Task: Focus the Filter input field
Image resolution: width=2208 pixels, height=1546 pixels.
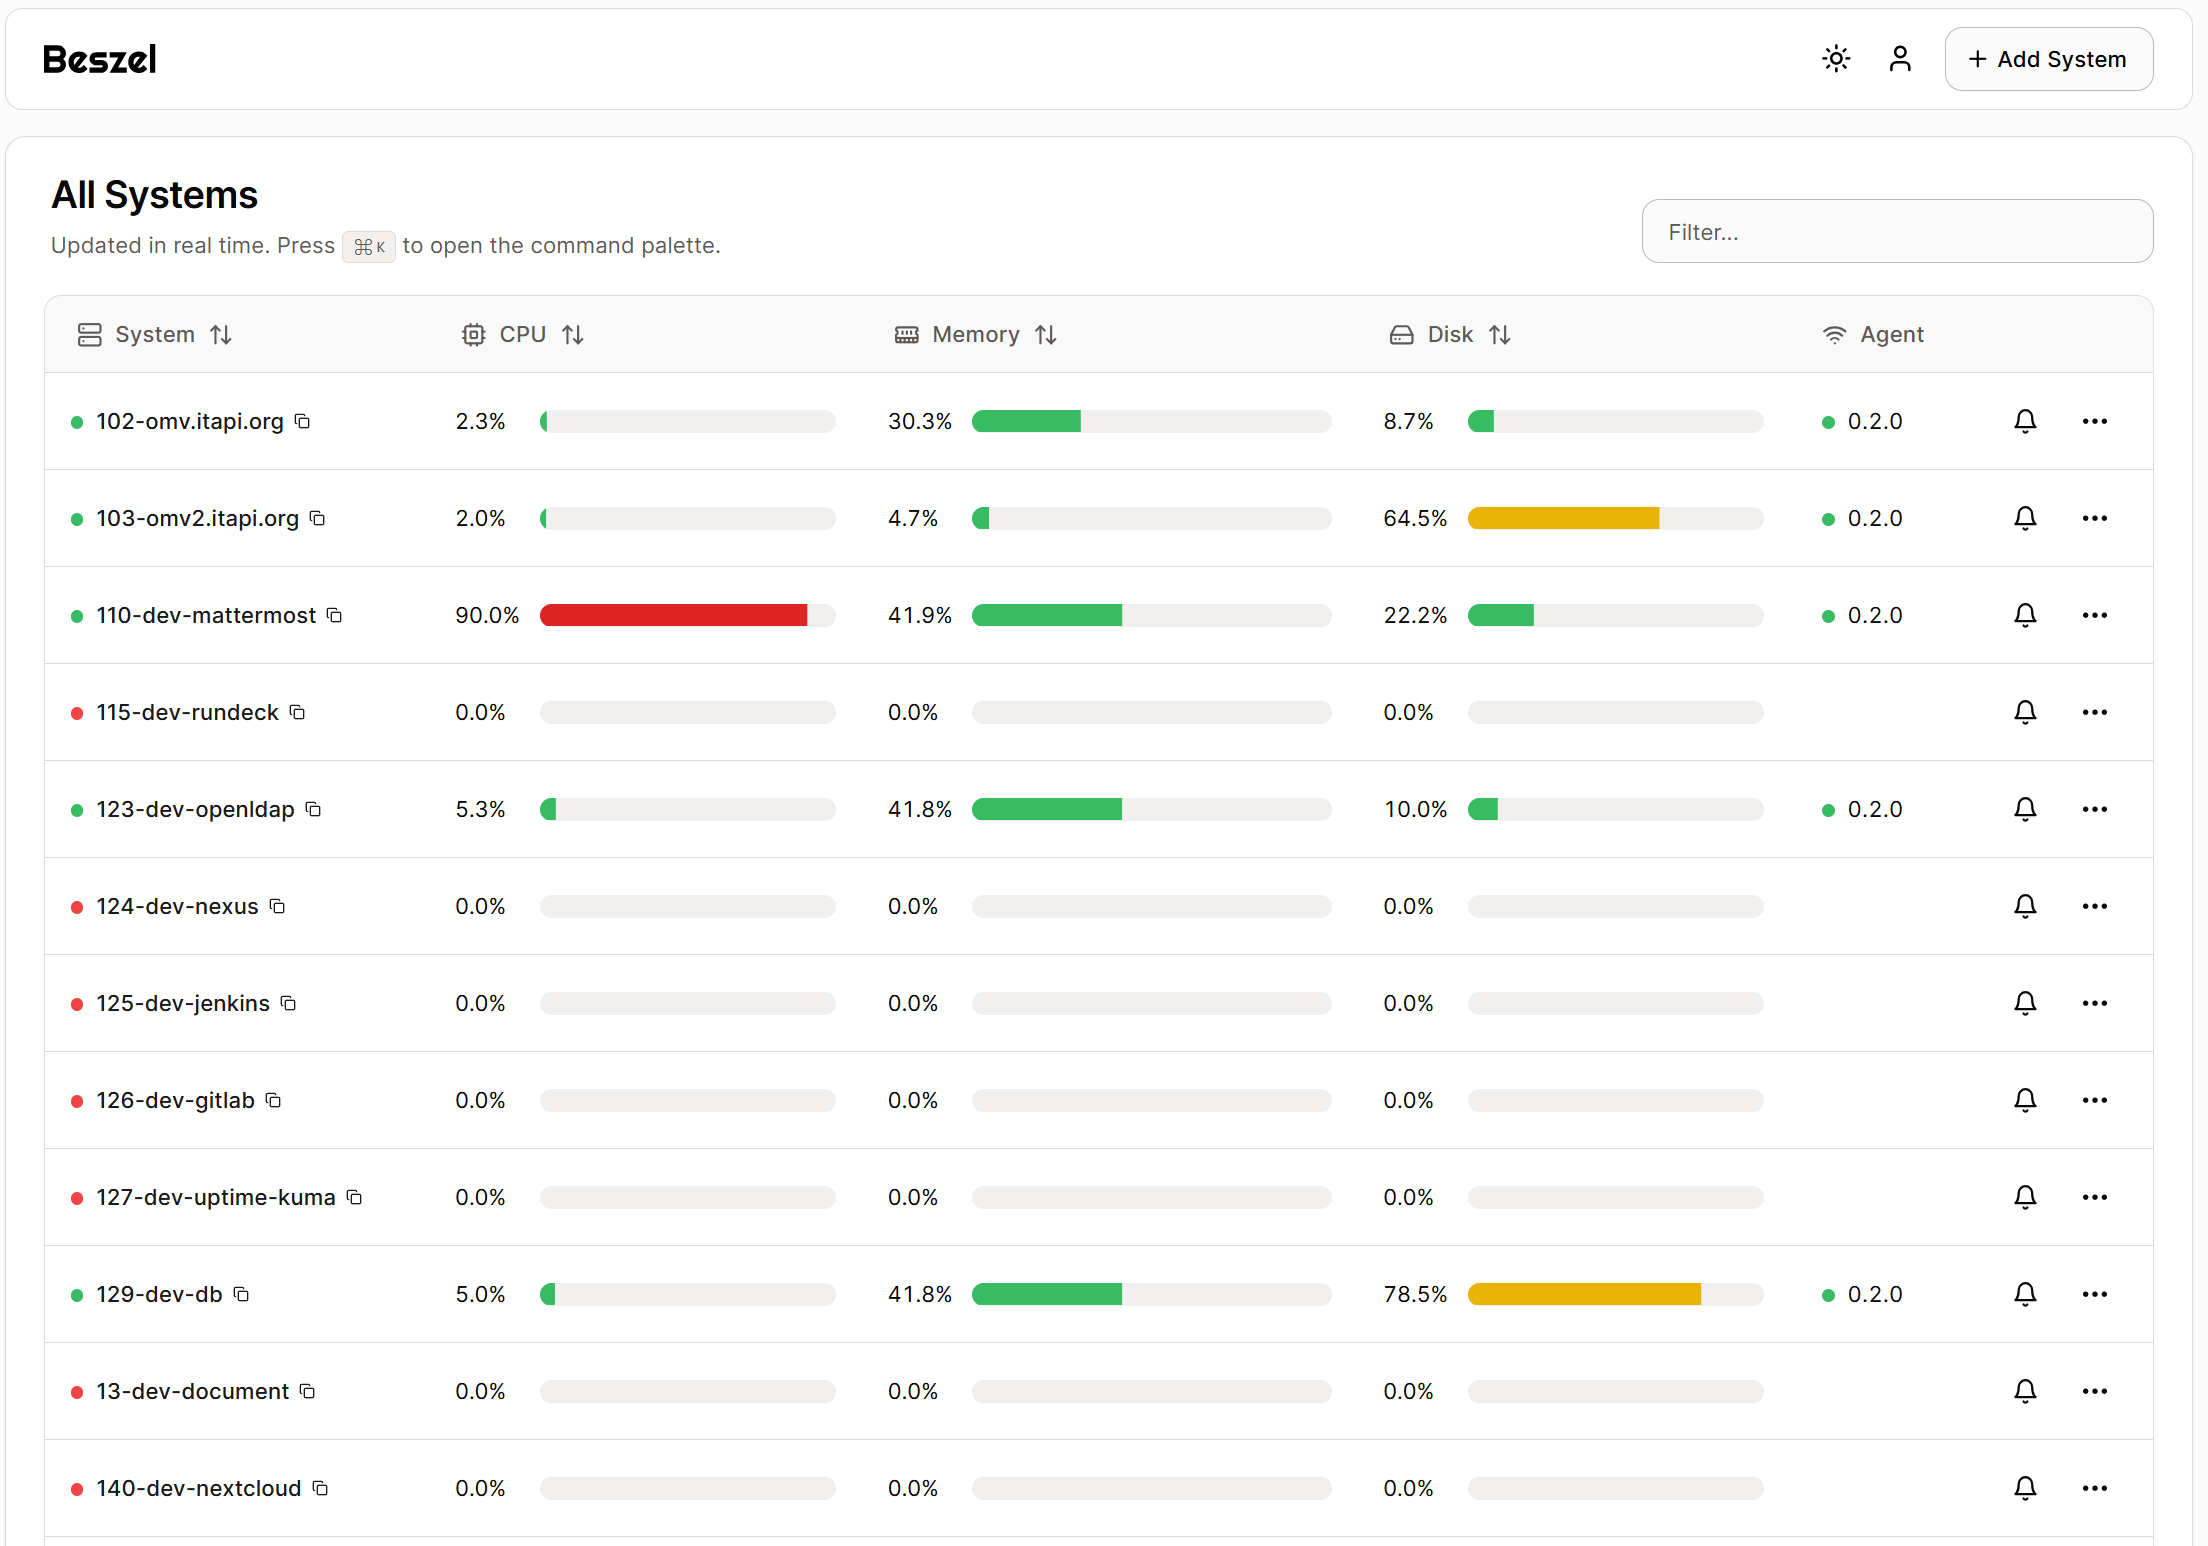Action: 1897,231
